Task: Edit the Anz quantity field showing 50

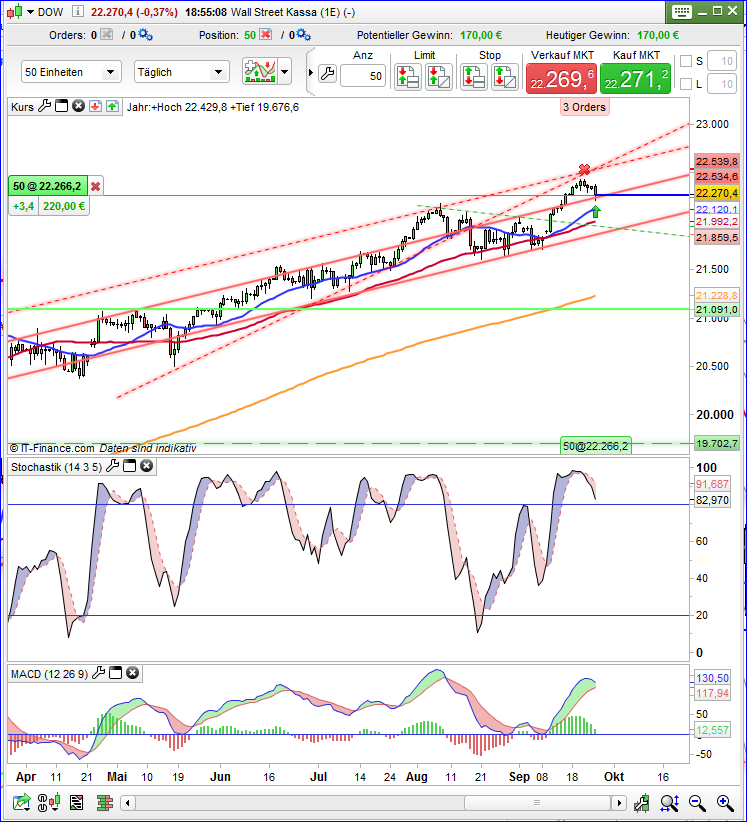Action: [363, 76]
